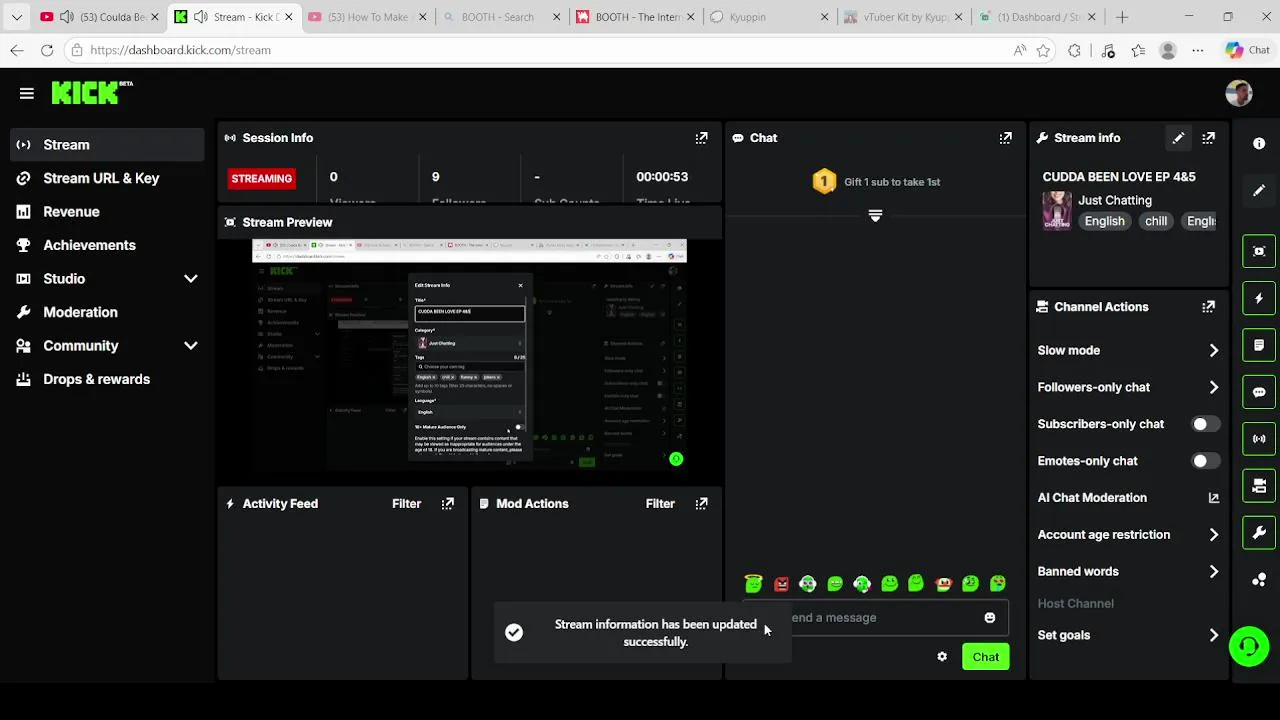1280x720 pixels.
Task: Open a new browser tab
Action: 1122,17
